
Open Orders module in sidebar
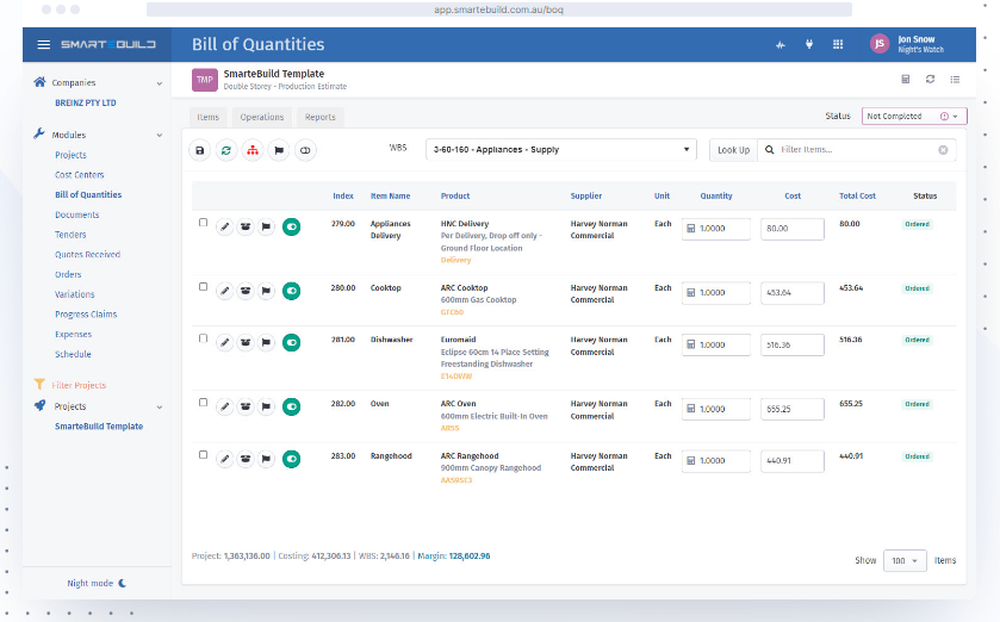click(68, 274)
